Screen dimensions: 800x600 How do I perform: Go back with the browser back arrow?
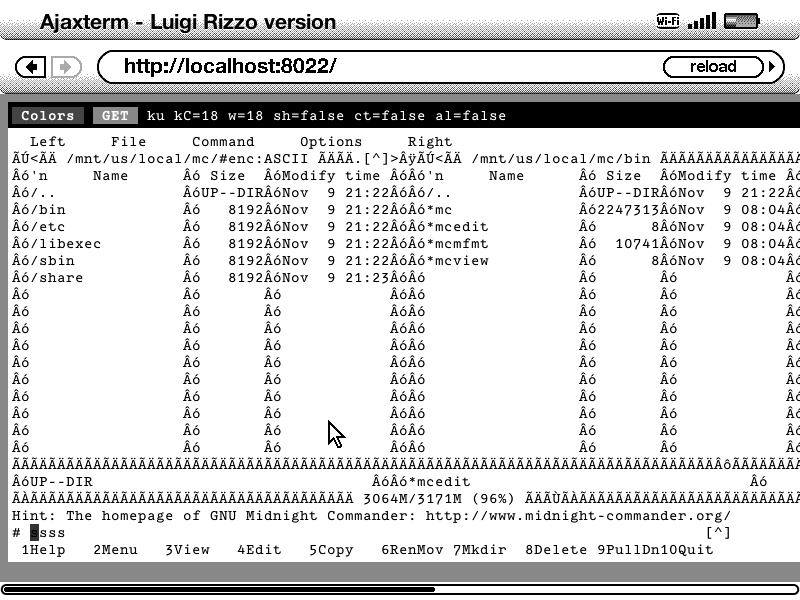[x=31, y=67]
